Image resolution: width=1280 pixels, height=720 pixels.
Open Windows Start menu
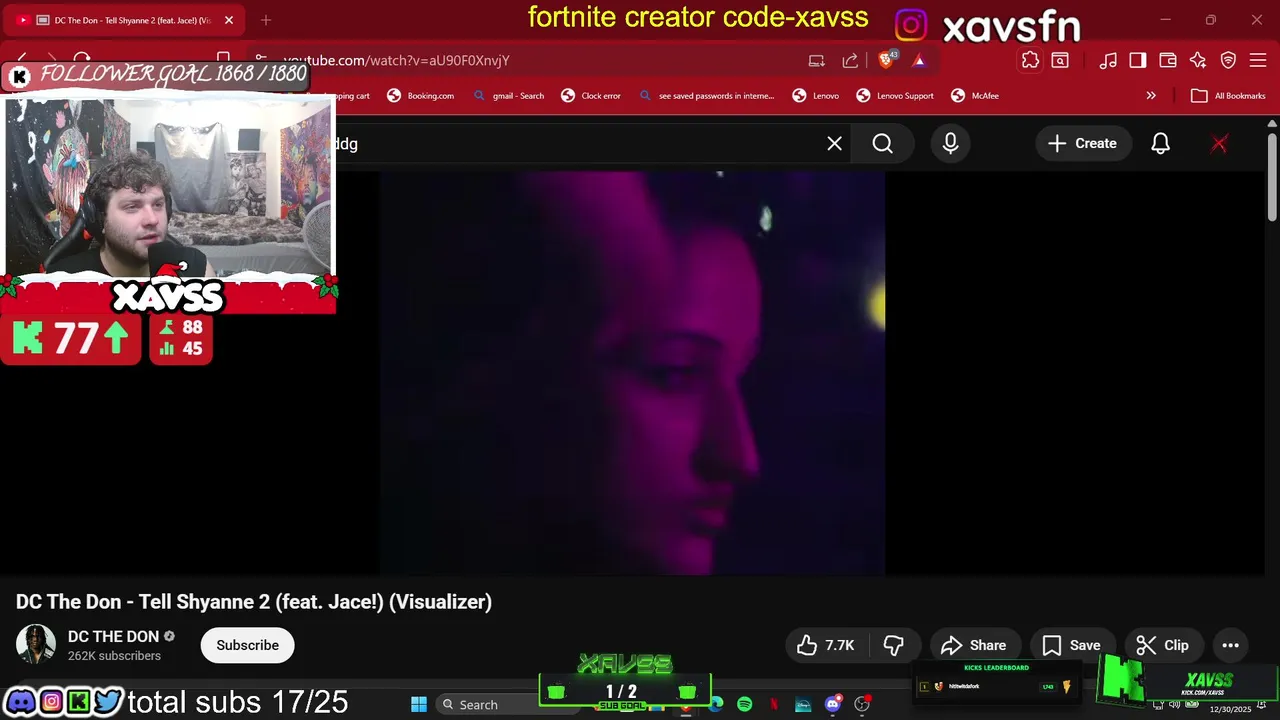click(419, 704)
